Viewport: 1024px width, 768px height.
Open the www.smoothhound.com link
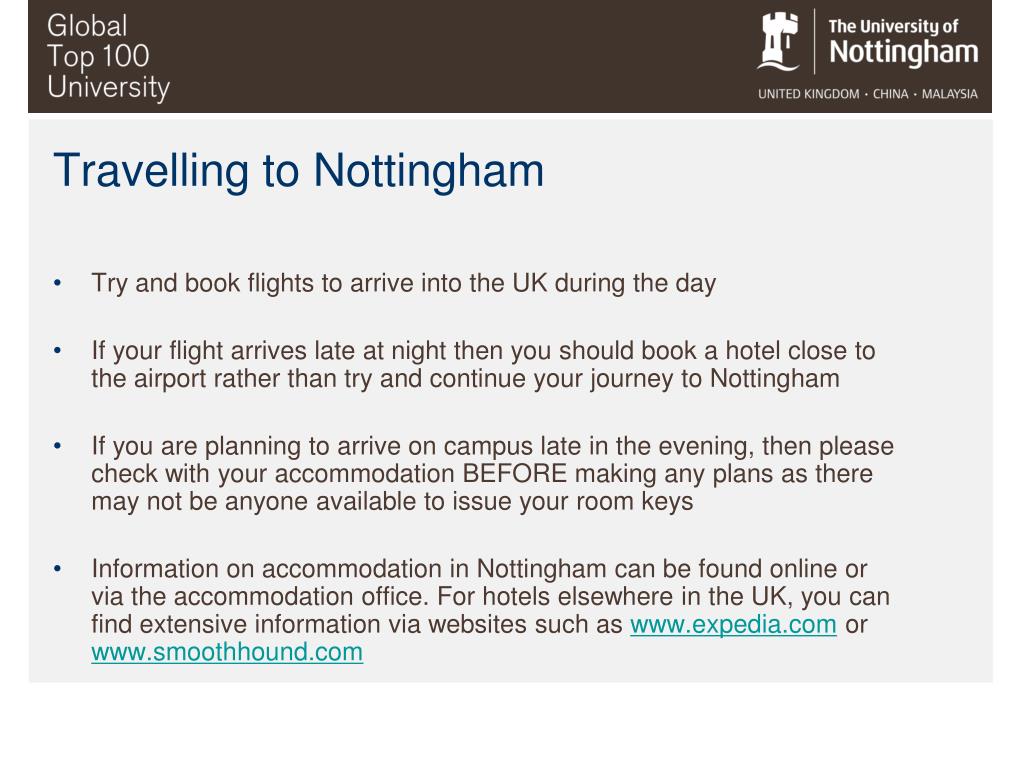click(x=227, y=652)
